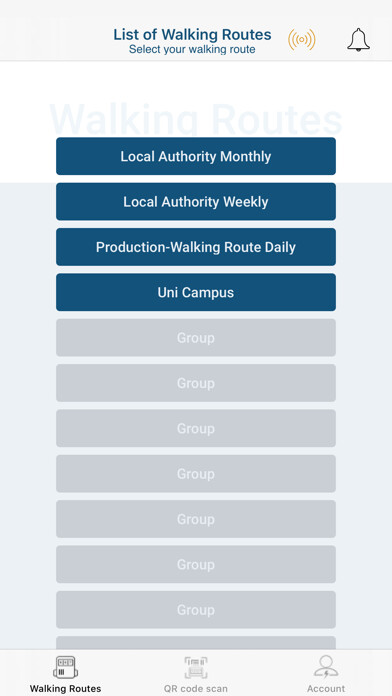
Task: Tap the third greyed Group placeholder
Action: 196,428
